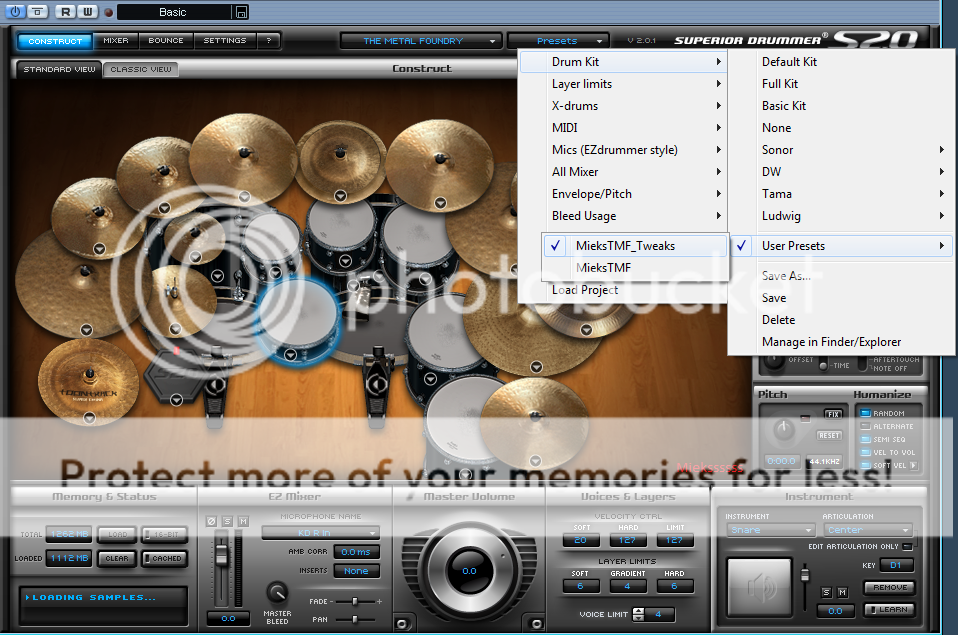958x635 pixels.
Task: Open the Inserts None selector
Action: coord(357,571)
